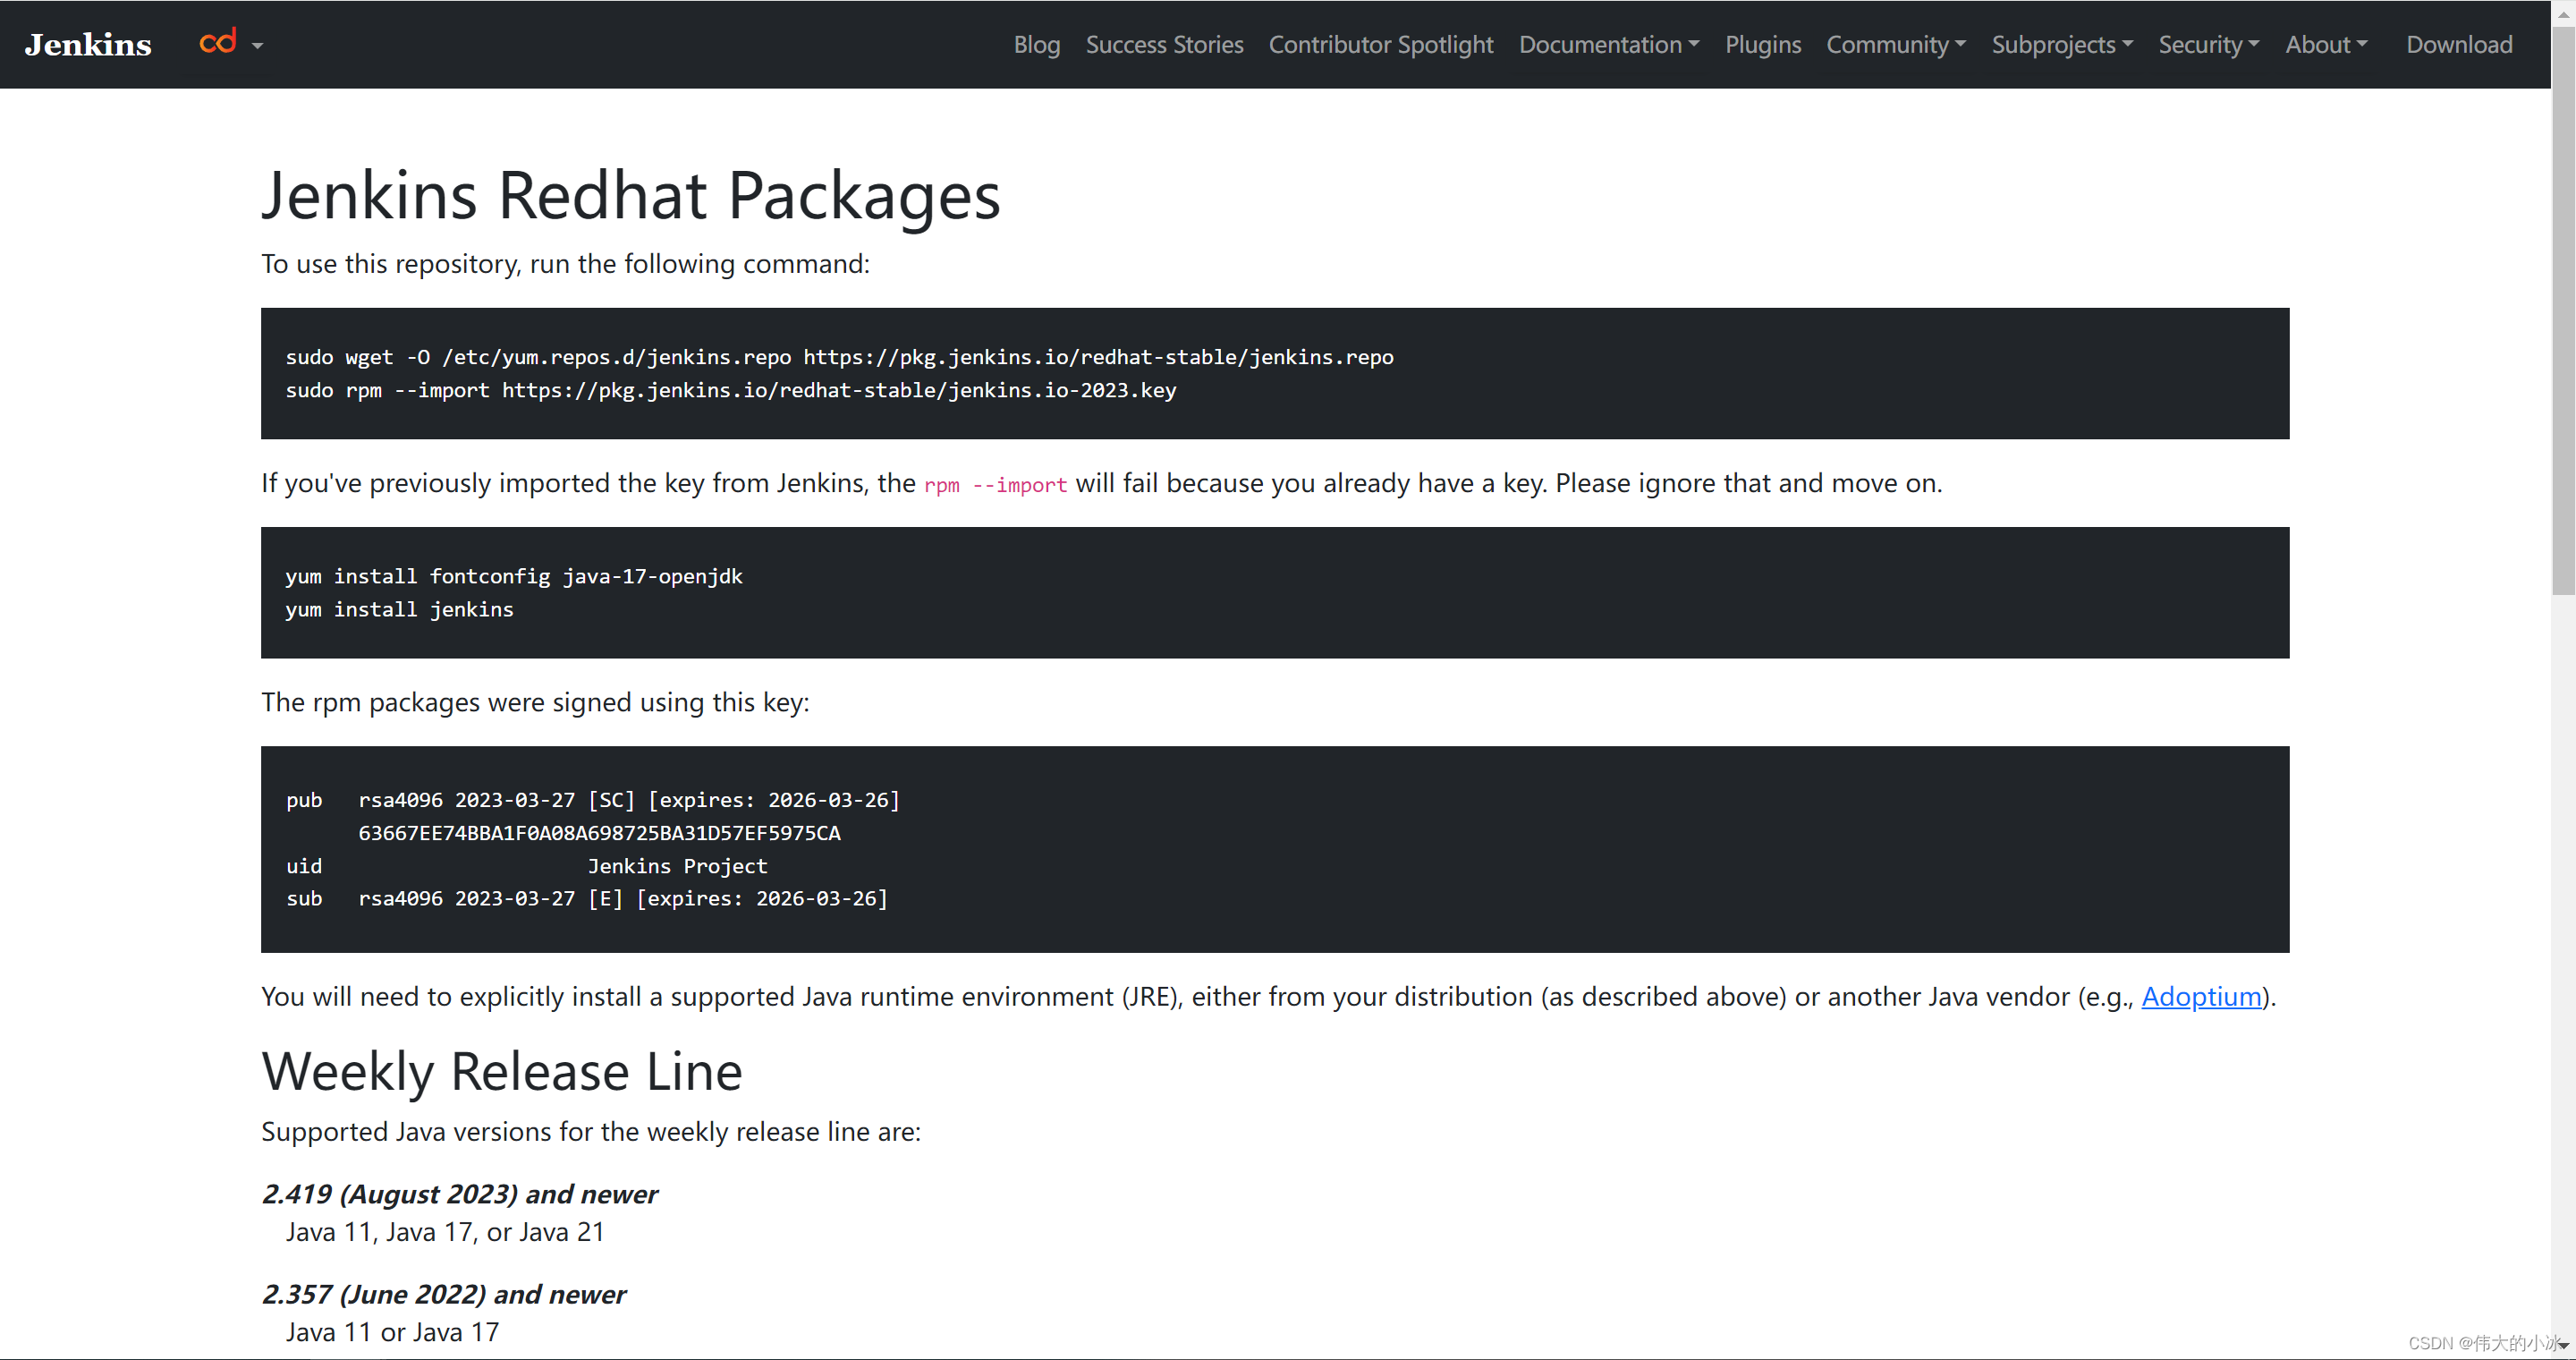Click the Download link in navbar

[2458, 45]
